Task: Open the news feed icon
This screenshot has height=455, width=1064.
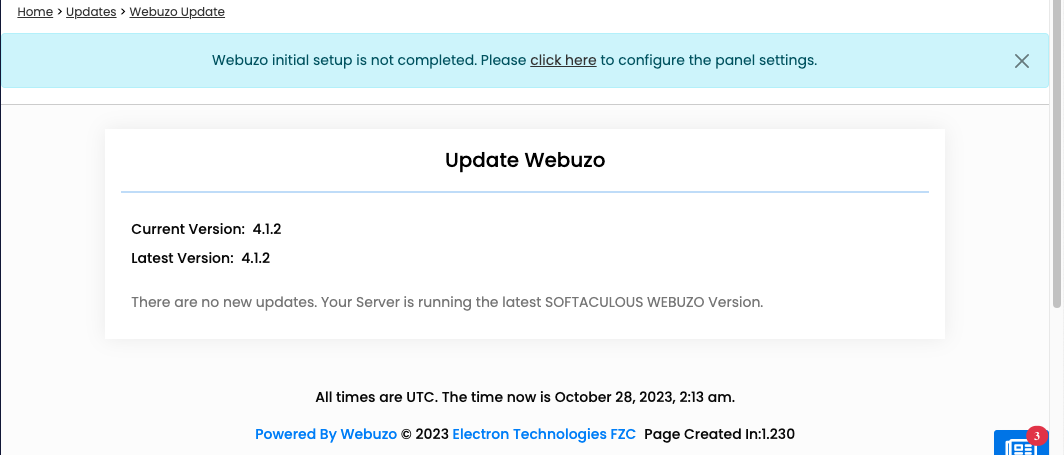Action: [x=1016, y=446]
